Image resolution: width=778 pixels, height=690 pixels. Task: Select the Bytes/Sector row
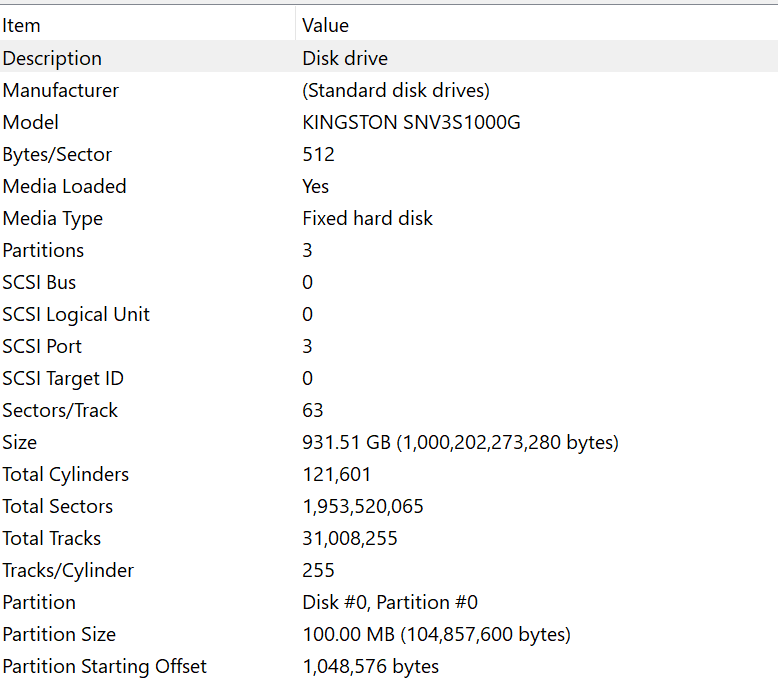pos(57,154)
